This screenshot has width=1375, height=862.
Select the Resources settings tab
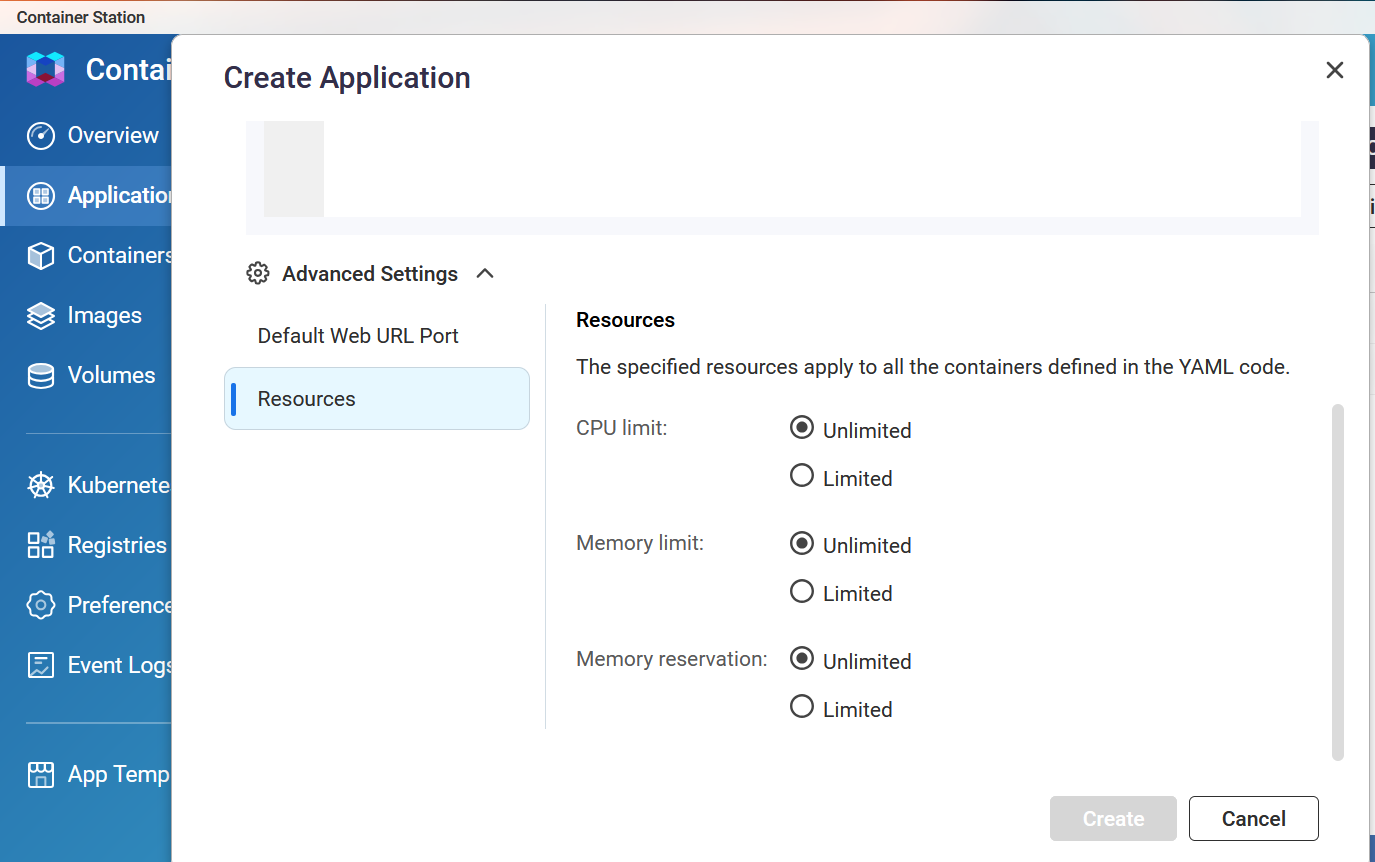[377, 399]
